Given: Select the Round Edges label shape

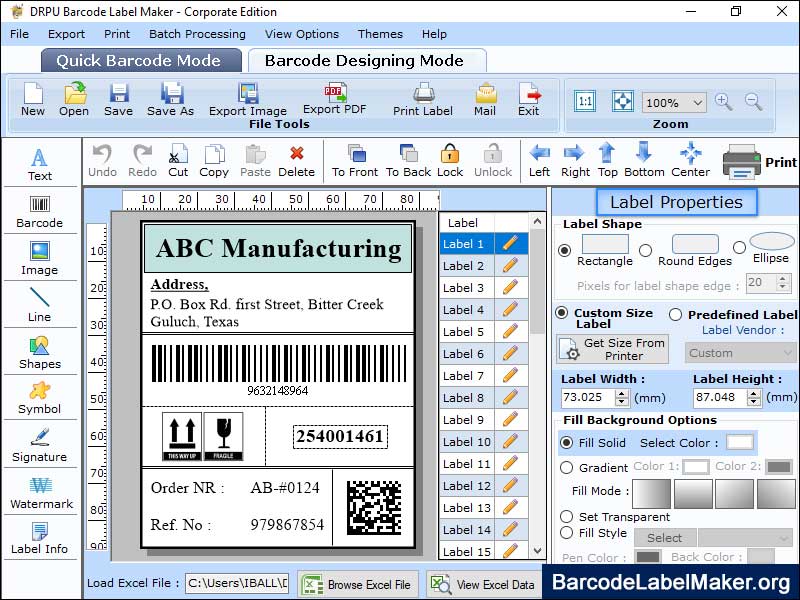Looking at the screenshot, I should click(x=646, y=250).
